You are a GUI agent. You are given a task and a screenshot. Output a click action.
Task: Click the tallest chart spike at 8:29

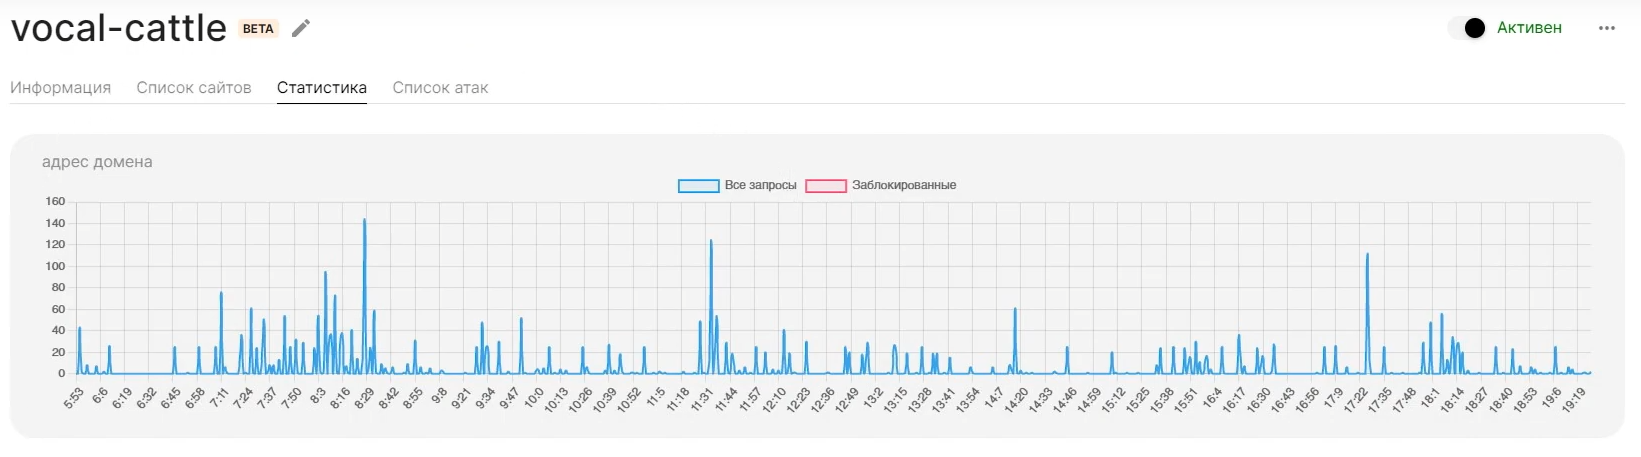[364, 222]
